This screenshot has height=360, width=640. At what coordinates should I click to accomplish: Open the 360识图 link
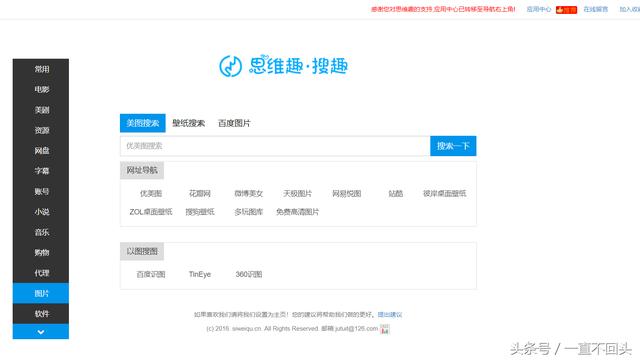249,274
